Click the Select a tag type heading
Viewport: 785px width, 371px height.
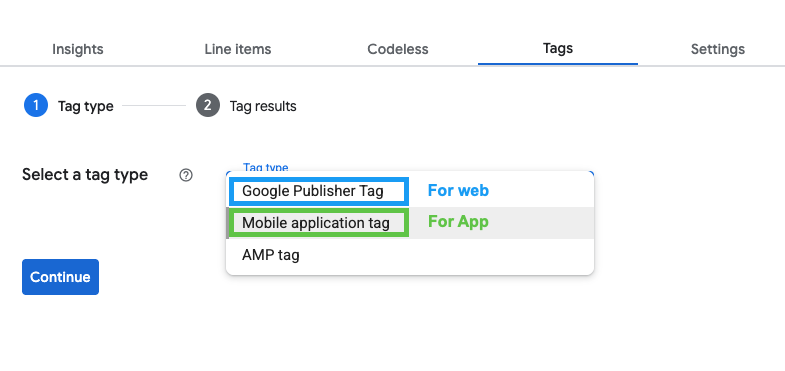click(x=85, y=175)
